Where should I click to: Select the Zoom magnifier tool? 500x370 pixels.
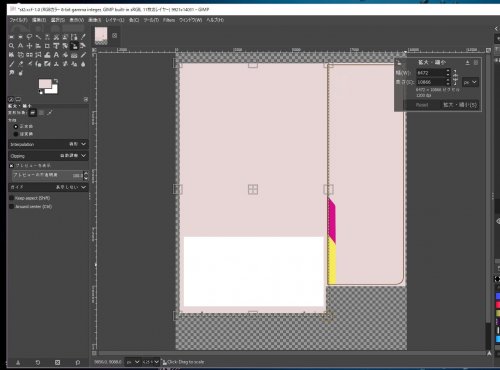(11, 46)
